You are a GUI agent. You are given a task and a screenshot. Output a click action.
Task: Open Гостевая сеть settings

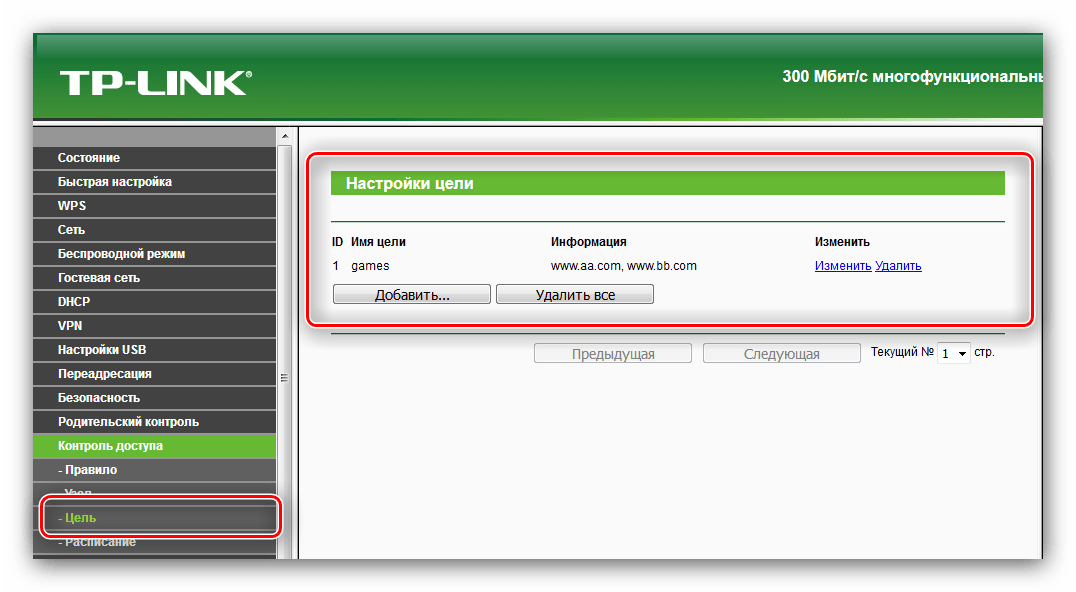coord(99,278)
